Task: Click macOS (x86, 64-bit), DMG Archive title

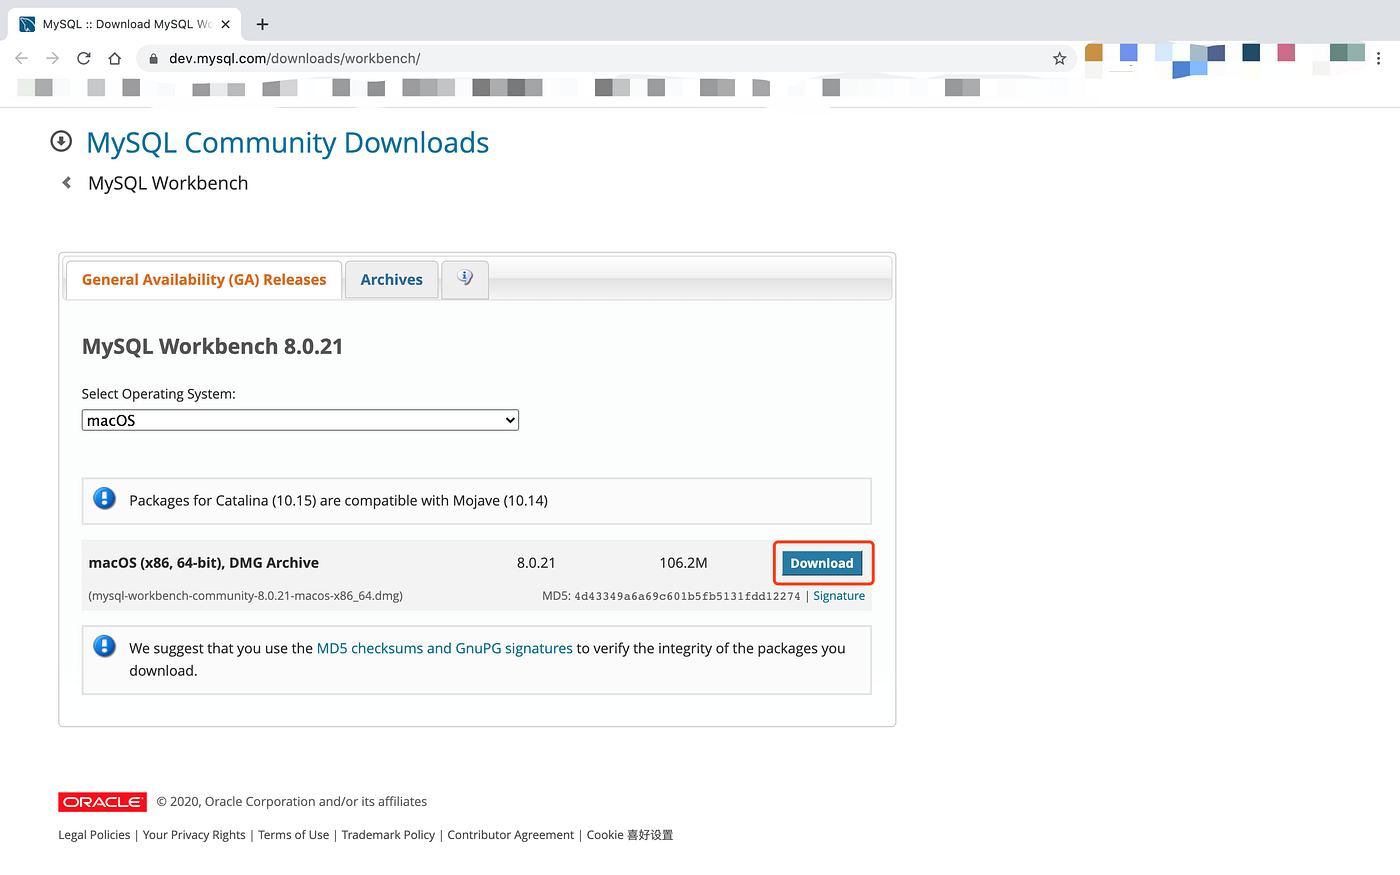Action: pos(204,563)
